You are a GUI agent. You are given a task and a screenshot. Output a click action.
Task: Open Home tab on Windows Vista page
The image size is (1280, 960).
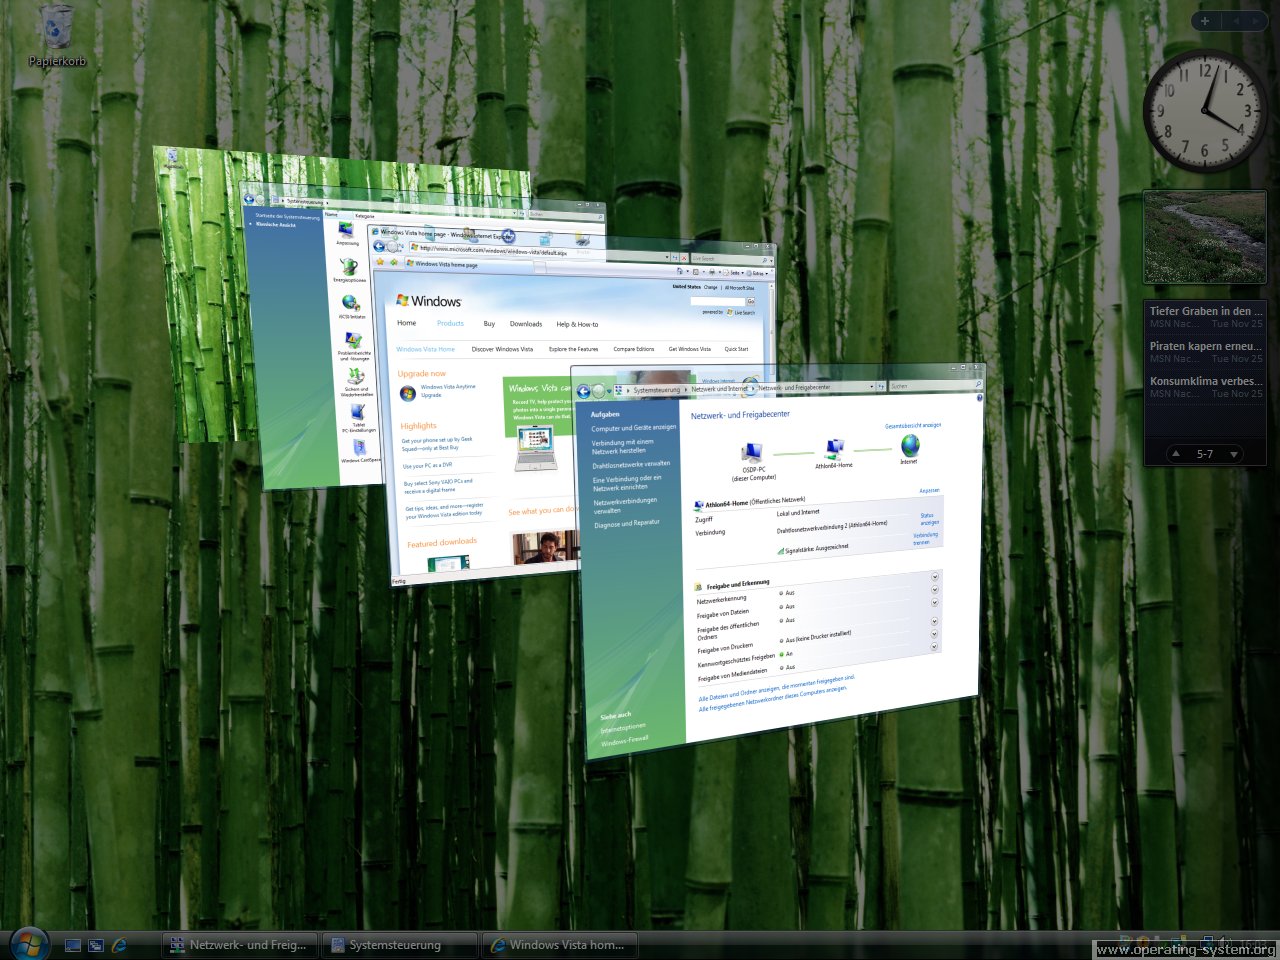click(x=406, y=323)
